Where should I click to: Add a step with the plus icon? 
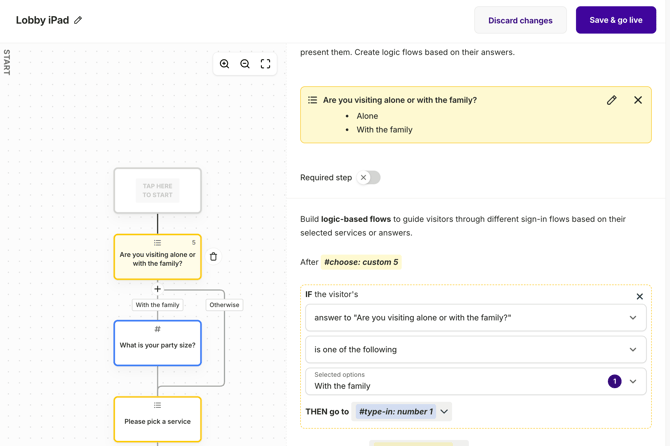coord(157,289)
